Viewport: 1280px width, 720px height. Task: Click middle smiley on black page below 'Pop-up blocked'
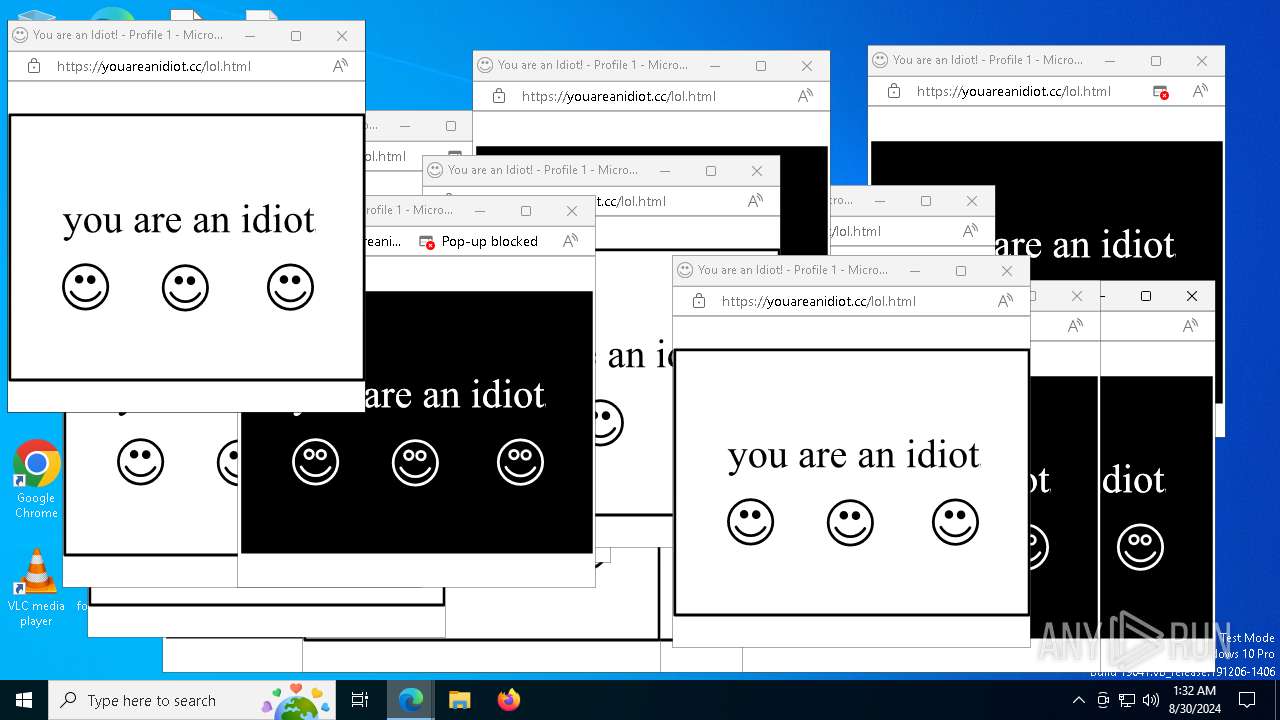tap(415, 462)
